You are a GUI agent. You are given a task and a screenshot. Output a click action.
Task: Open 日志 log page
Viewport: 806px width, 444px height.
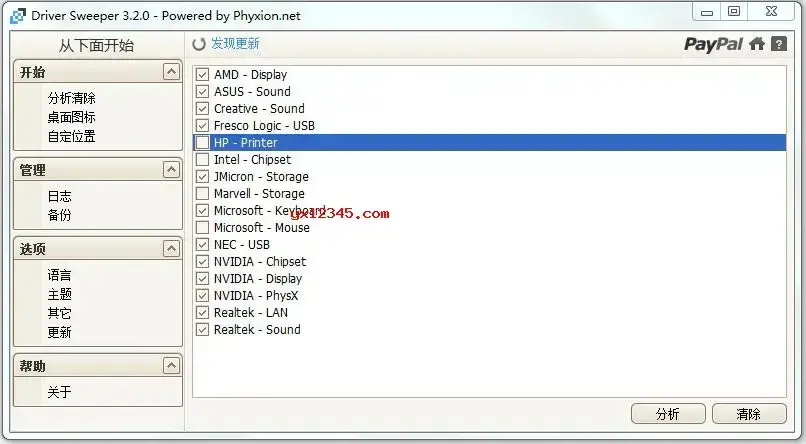[x=60, y=196]
